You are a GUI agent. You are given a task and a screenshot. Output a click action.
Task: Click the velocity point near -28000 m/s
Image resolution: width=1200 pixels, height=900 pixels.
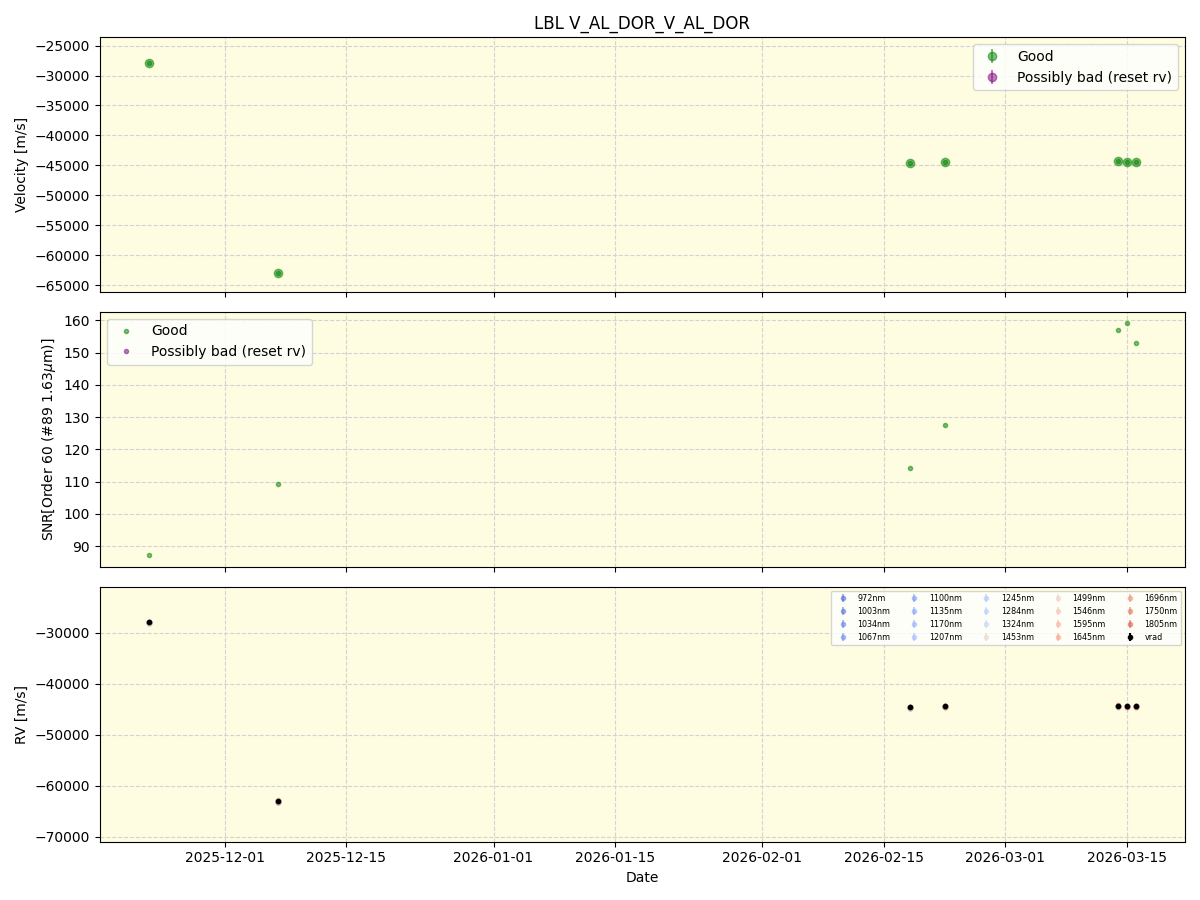pyautogui.click(x=149, y=63)
